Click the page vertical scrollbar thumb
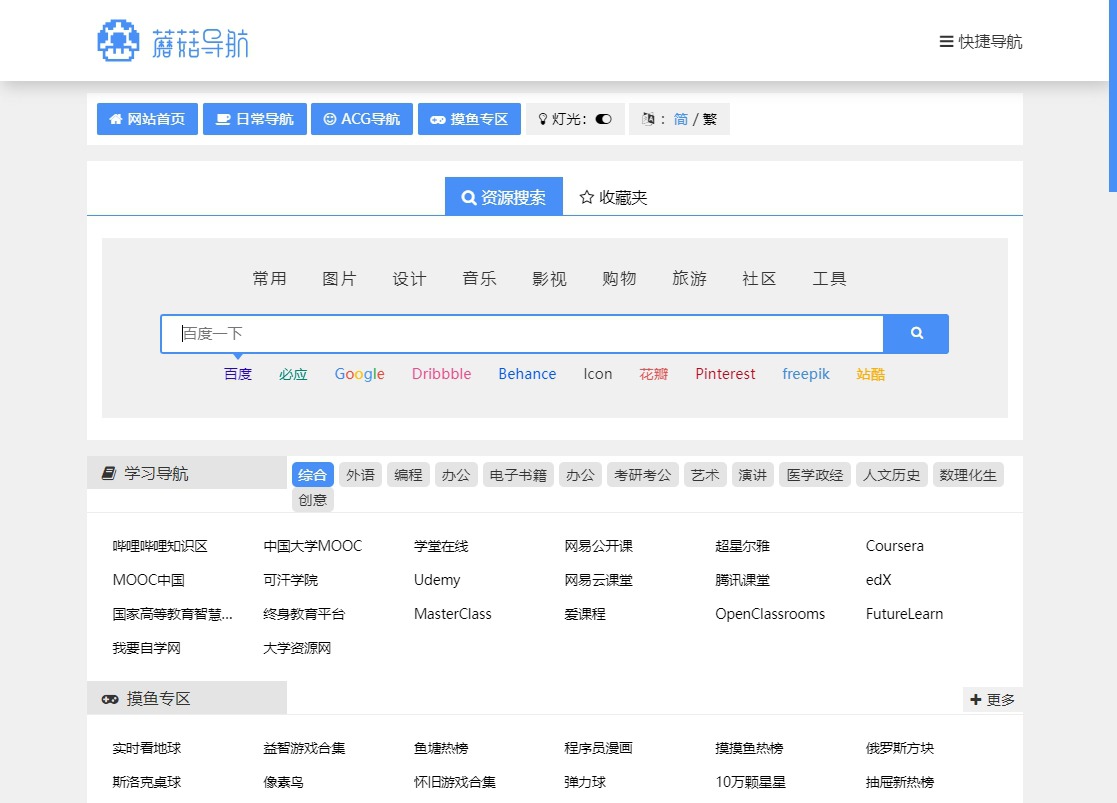The height and width of the screenshot is (803, 1117). click(1113, 95)
